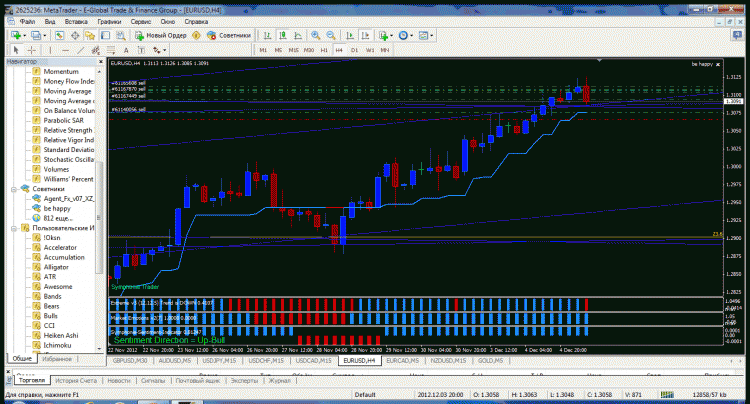This screenshot has width=750, height=404.
Task: Toggle Auto Scroll chart button
Action: (x=350, y=35)
